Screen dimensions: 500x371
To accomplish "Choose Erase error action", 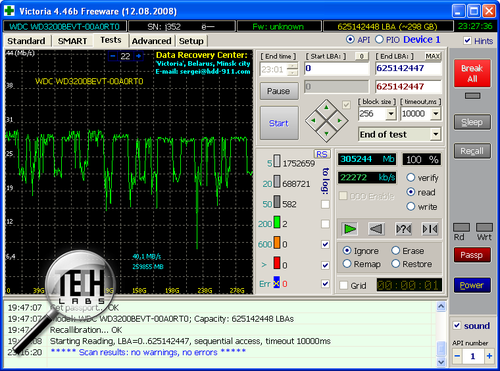I will tap(396, 250).
